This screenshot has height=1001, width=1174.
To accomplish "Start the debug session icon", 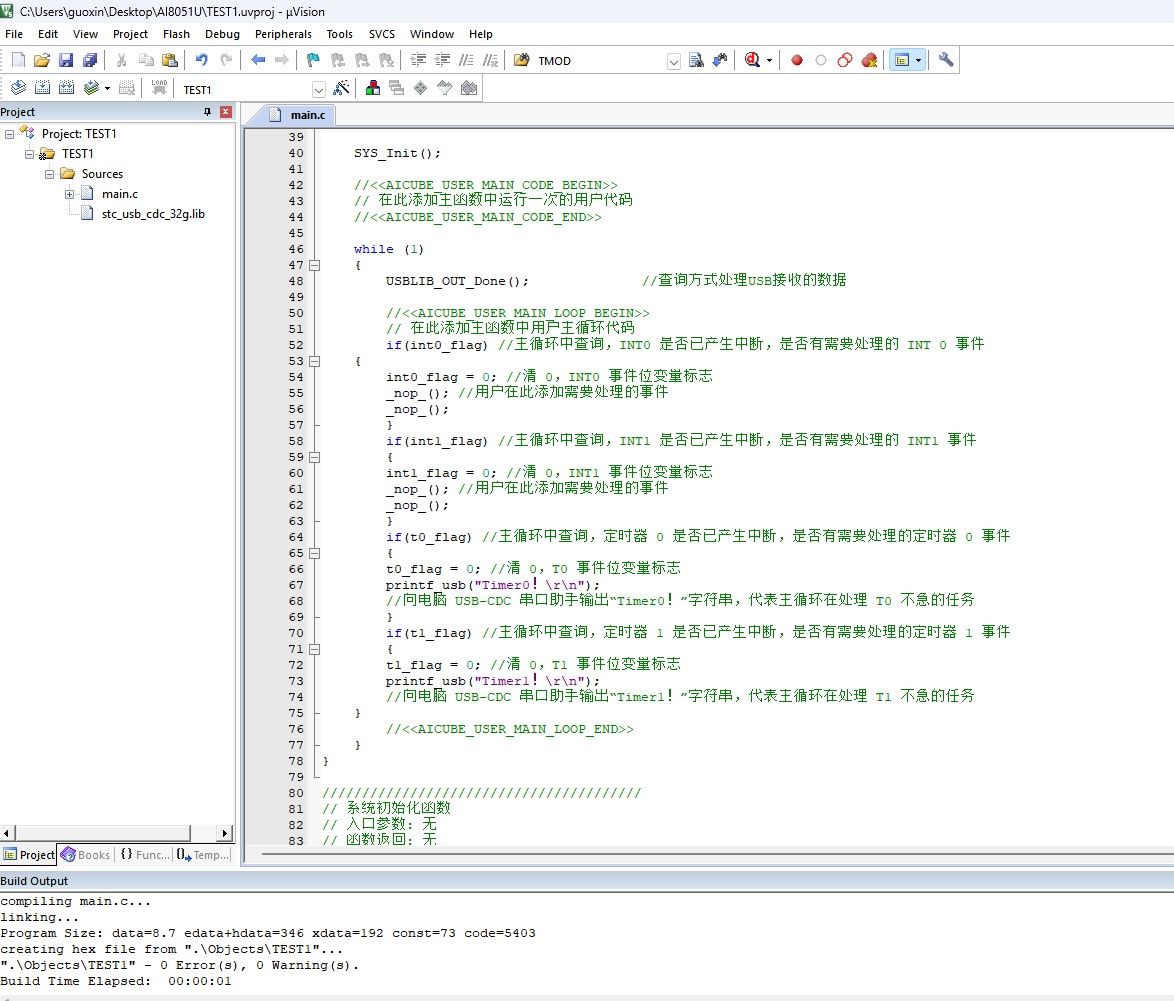I will 752,60.
